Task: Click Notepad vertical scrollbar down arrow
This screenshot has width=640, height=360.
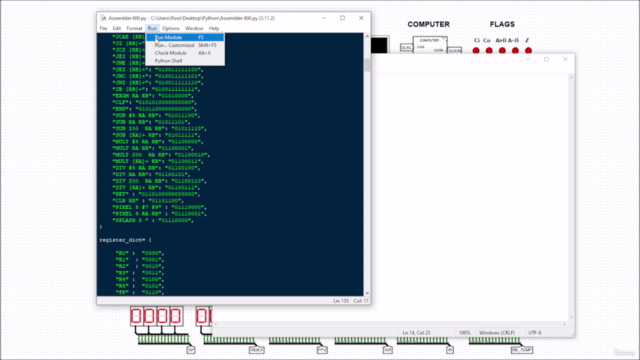Action: pos(571,317)
